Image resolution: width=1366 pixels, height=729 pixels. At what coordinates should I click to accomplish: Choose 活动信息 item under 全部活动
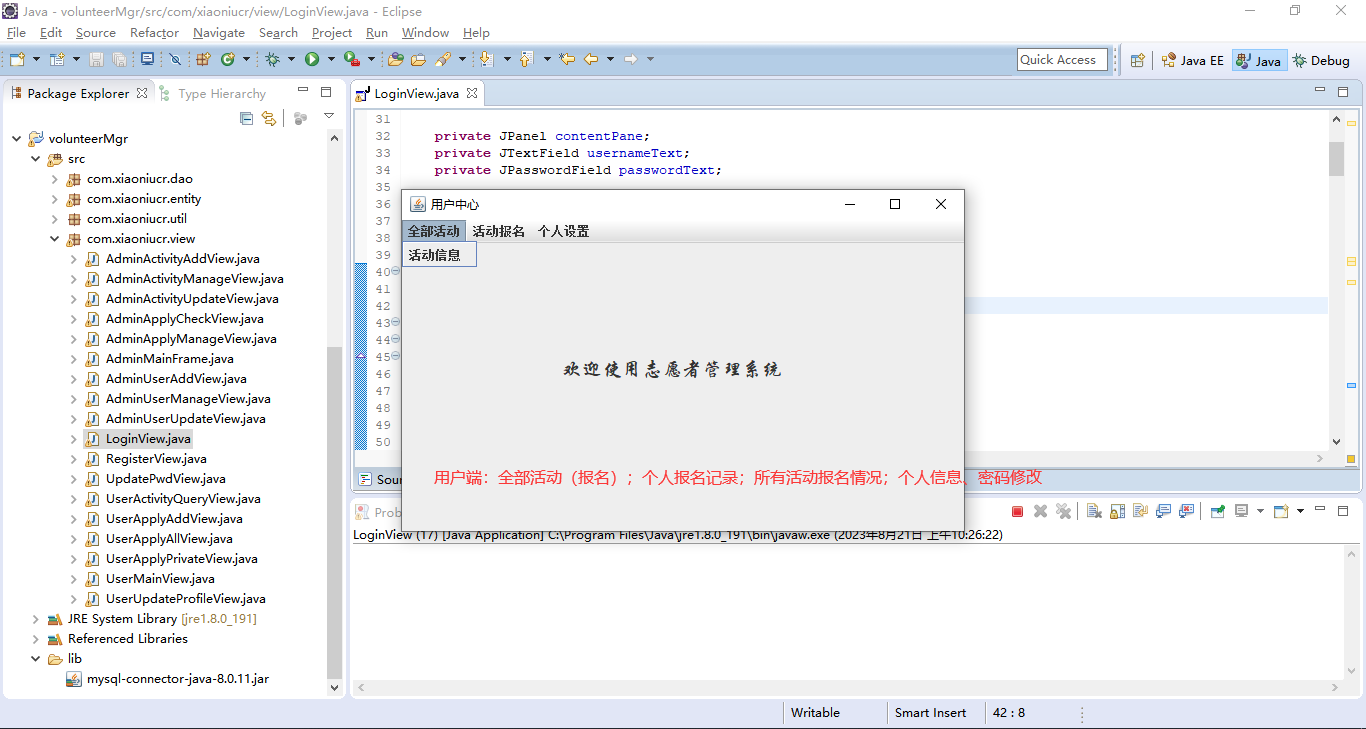click(440, 255)
